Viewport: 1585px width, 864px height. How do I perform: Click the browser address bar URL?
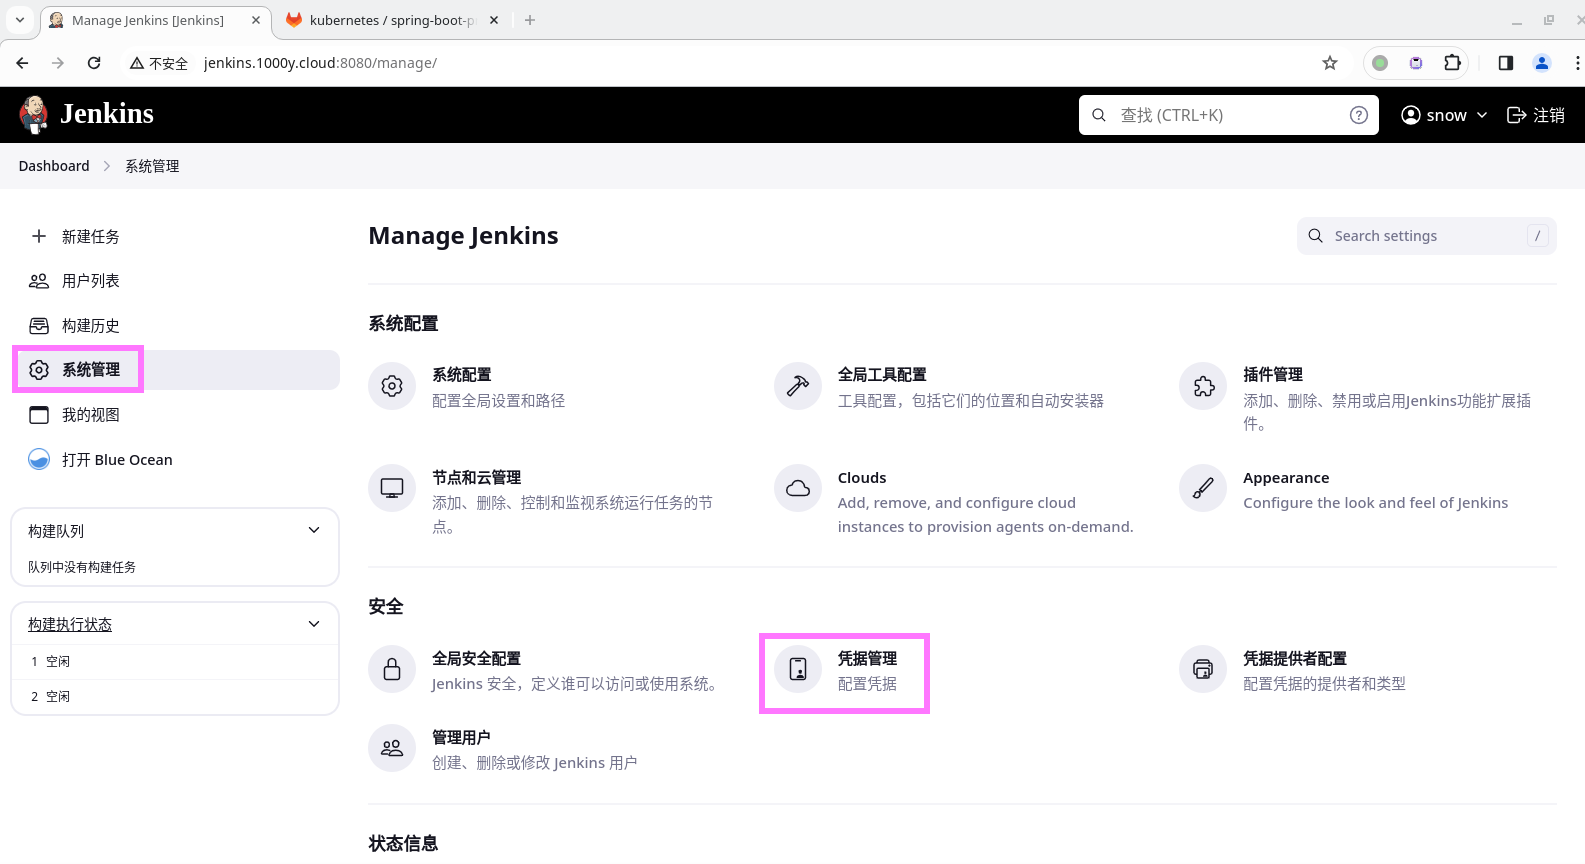[320, 63]
